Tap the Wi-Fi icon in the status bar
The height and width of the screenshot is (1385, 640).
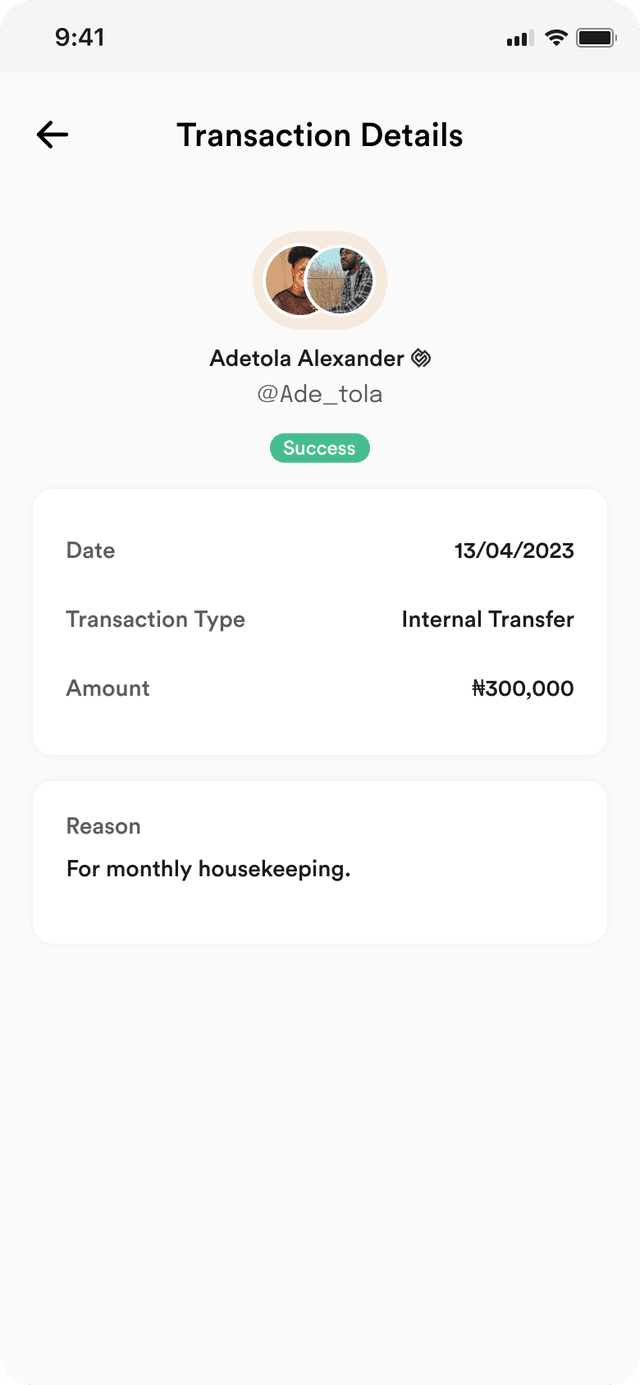click(x=556, y=38)
